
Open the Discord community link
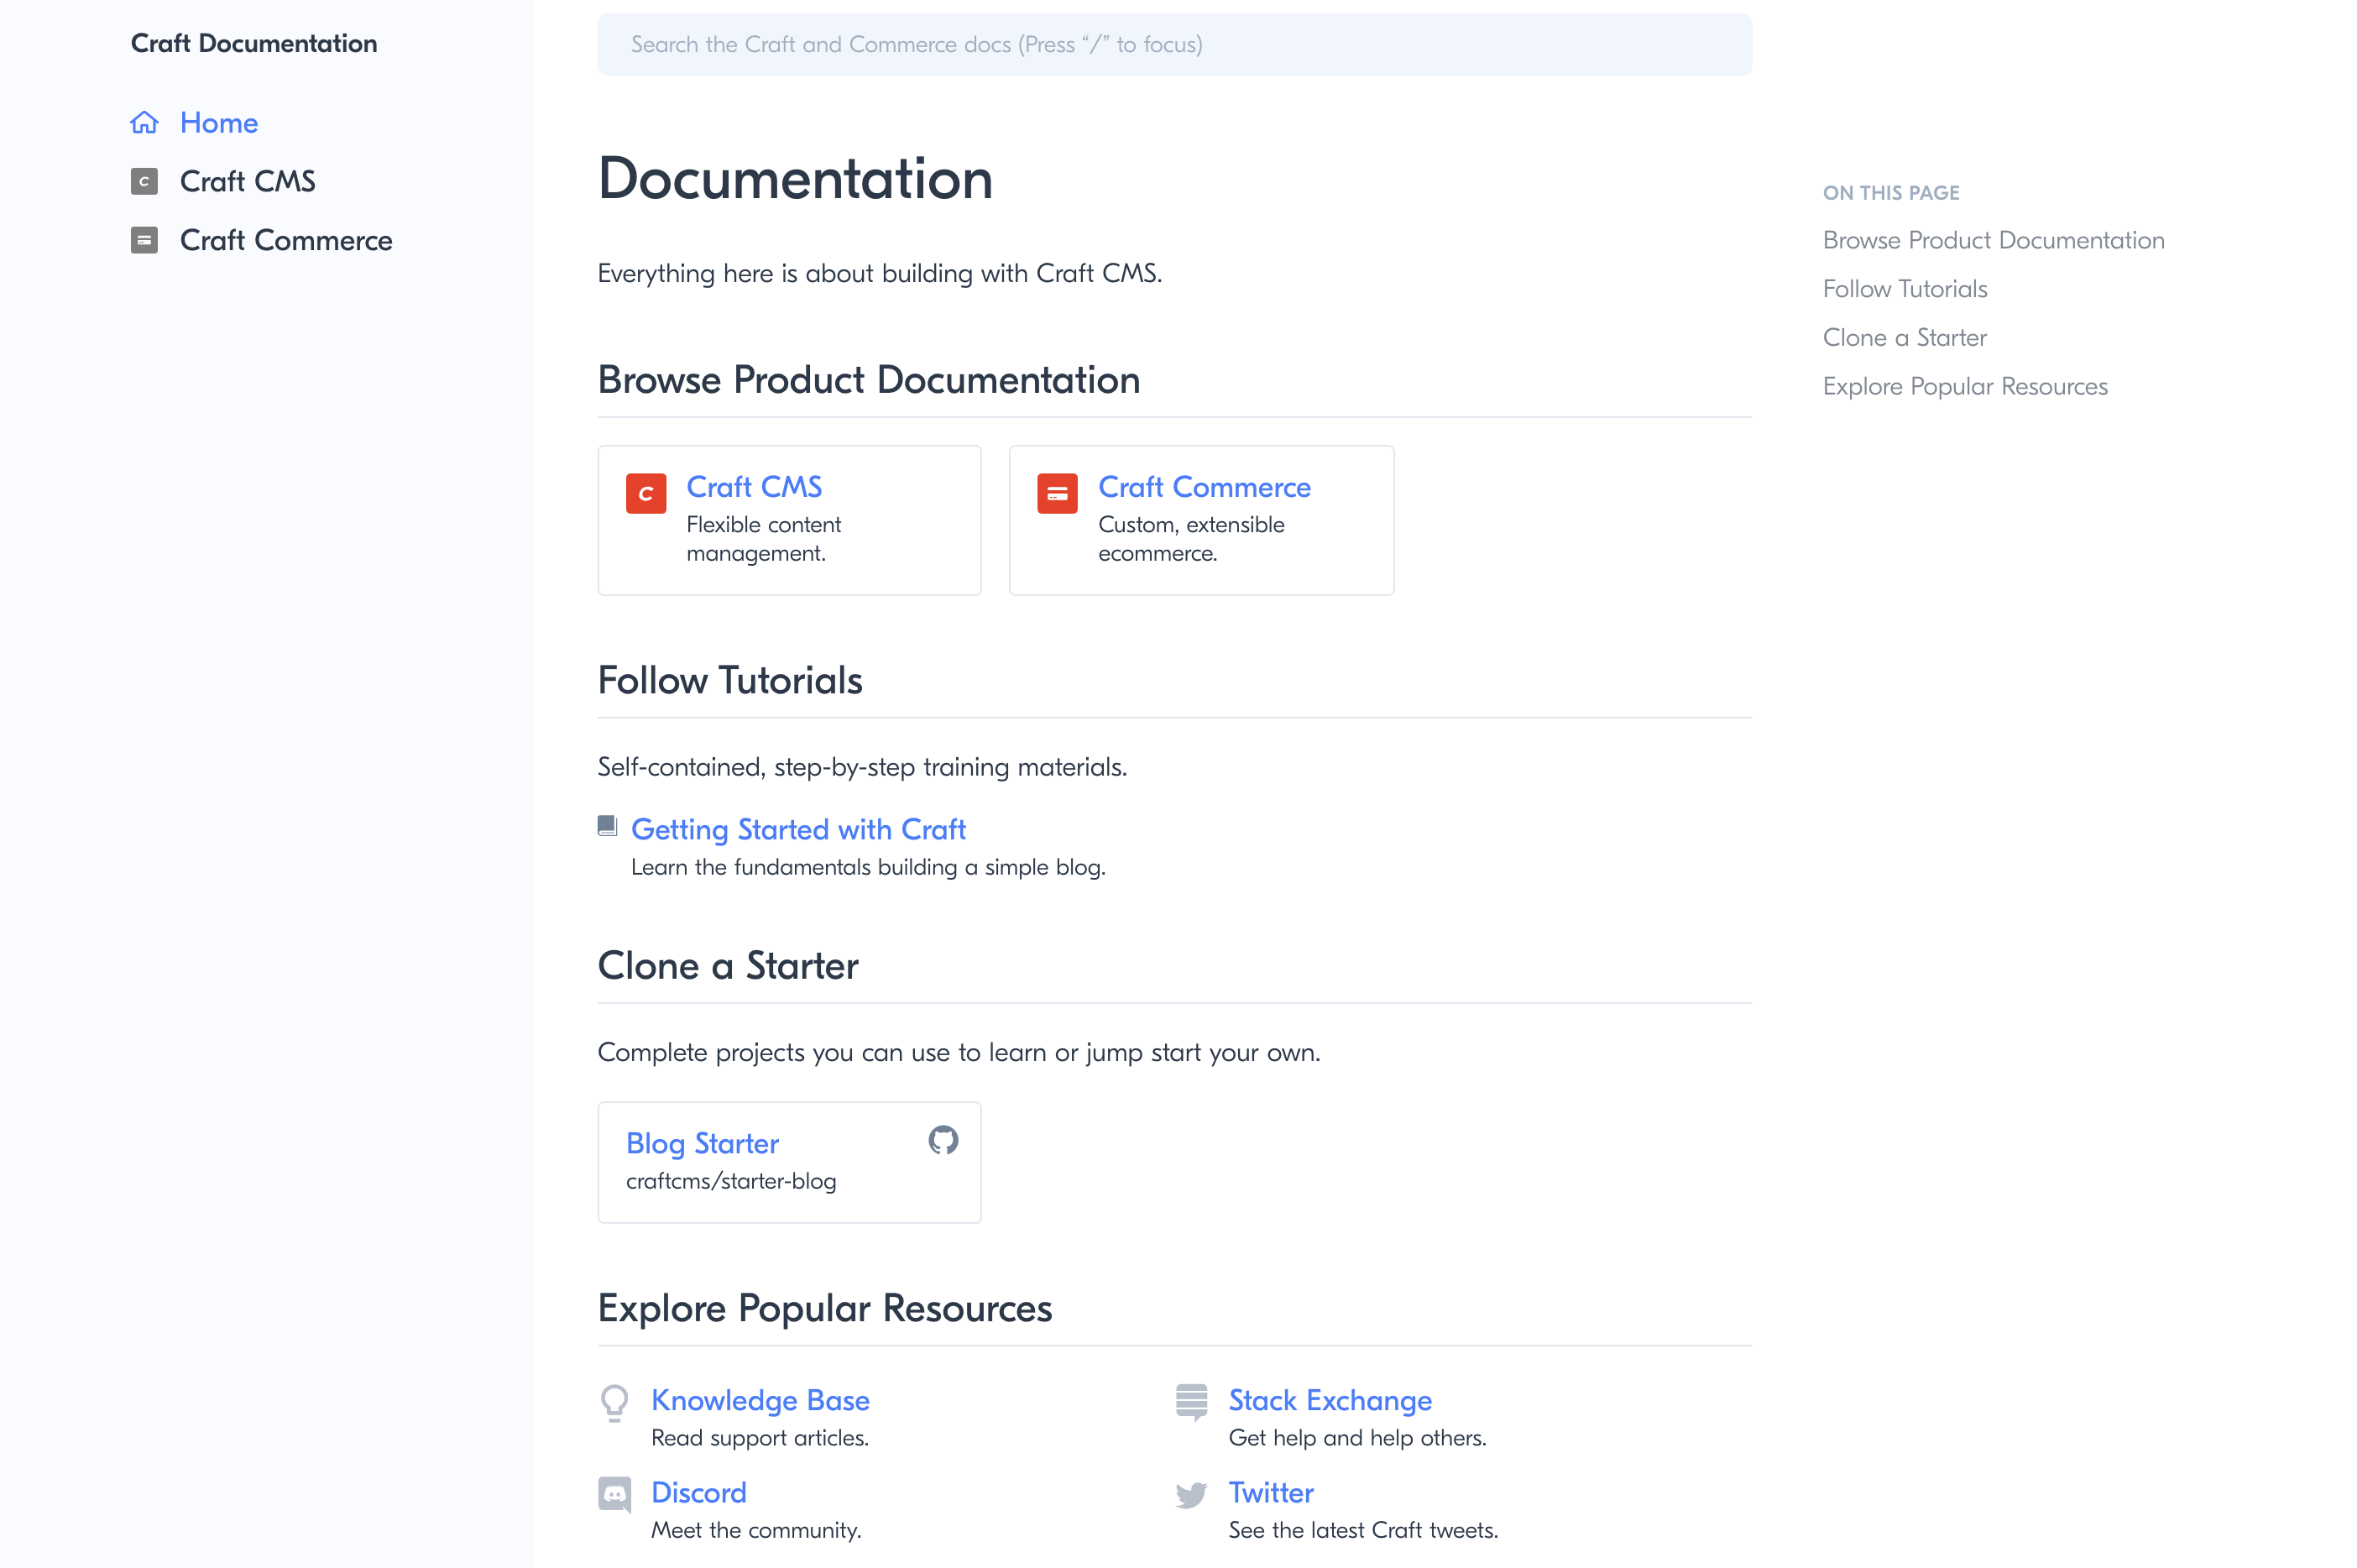tap(699, 1492)
